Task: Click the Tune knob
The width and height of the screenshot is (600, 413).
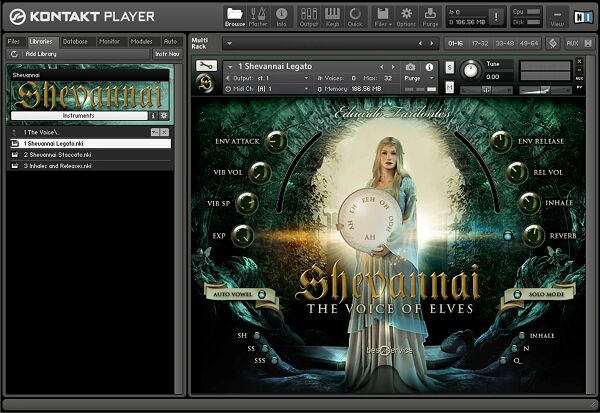Action: (470, 70)
